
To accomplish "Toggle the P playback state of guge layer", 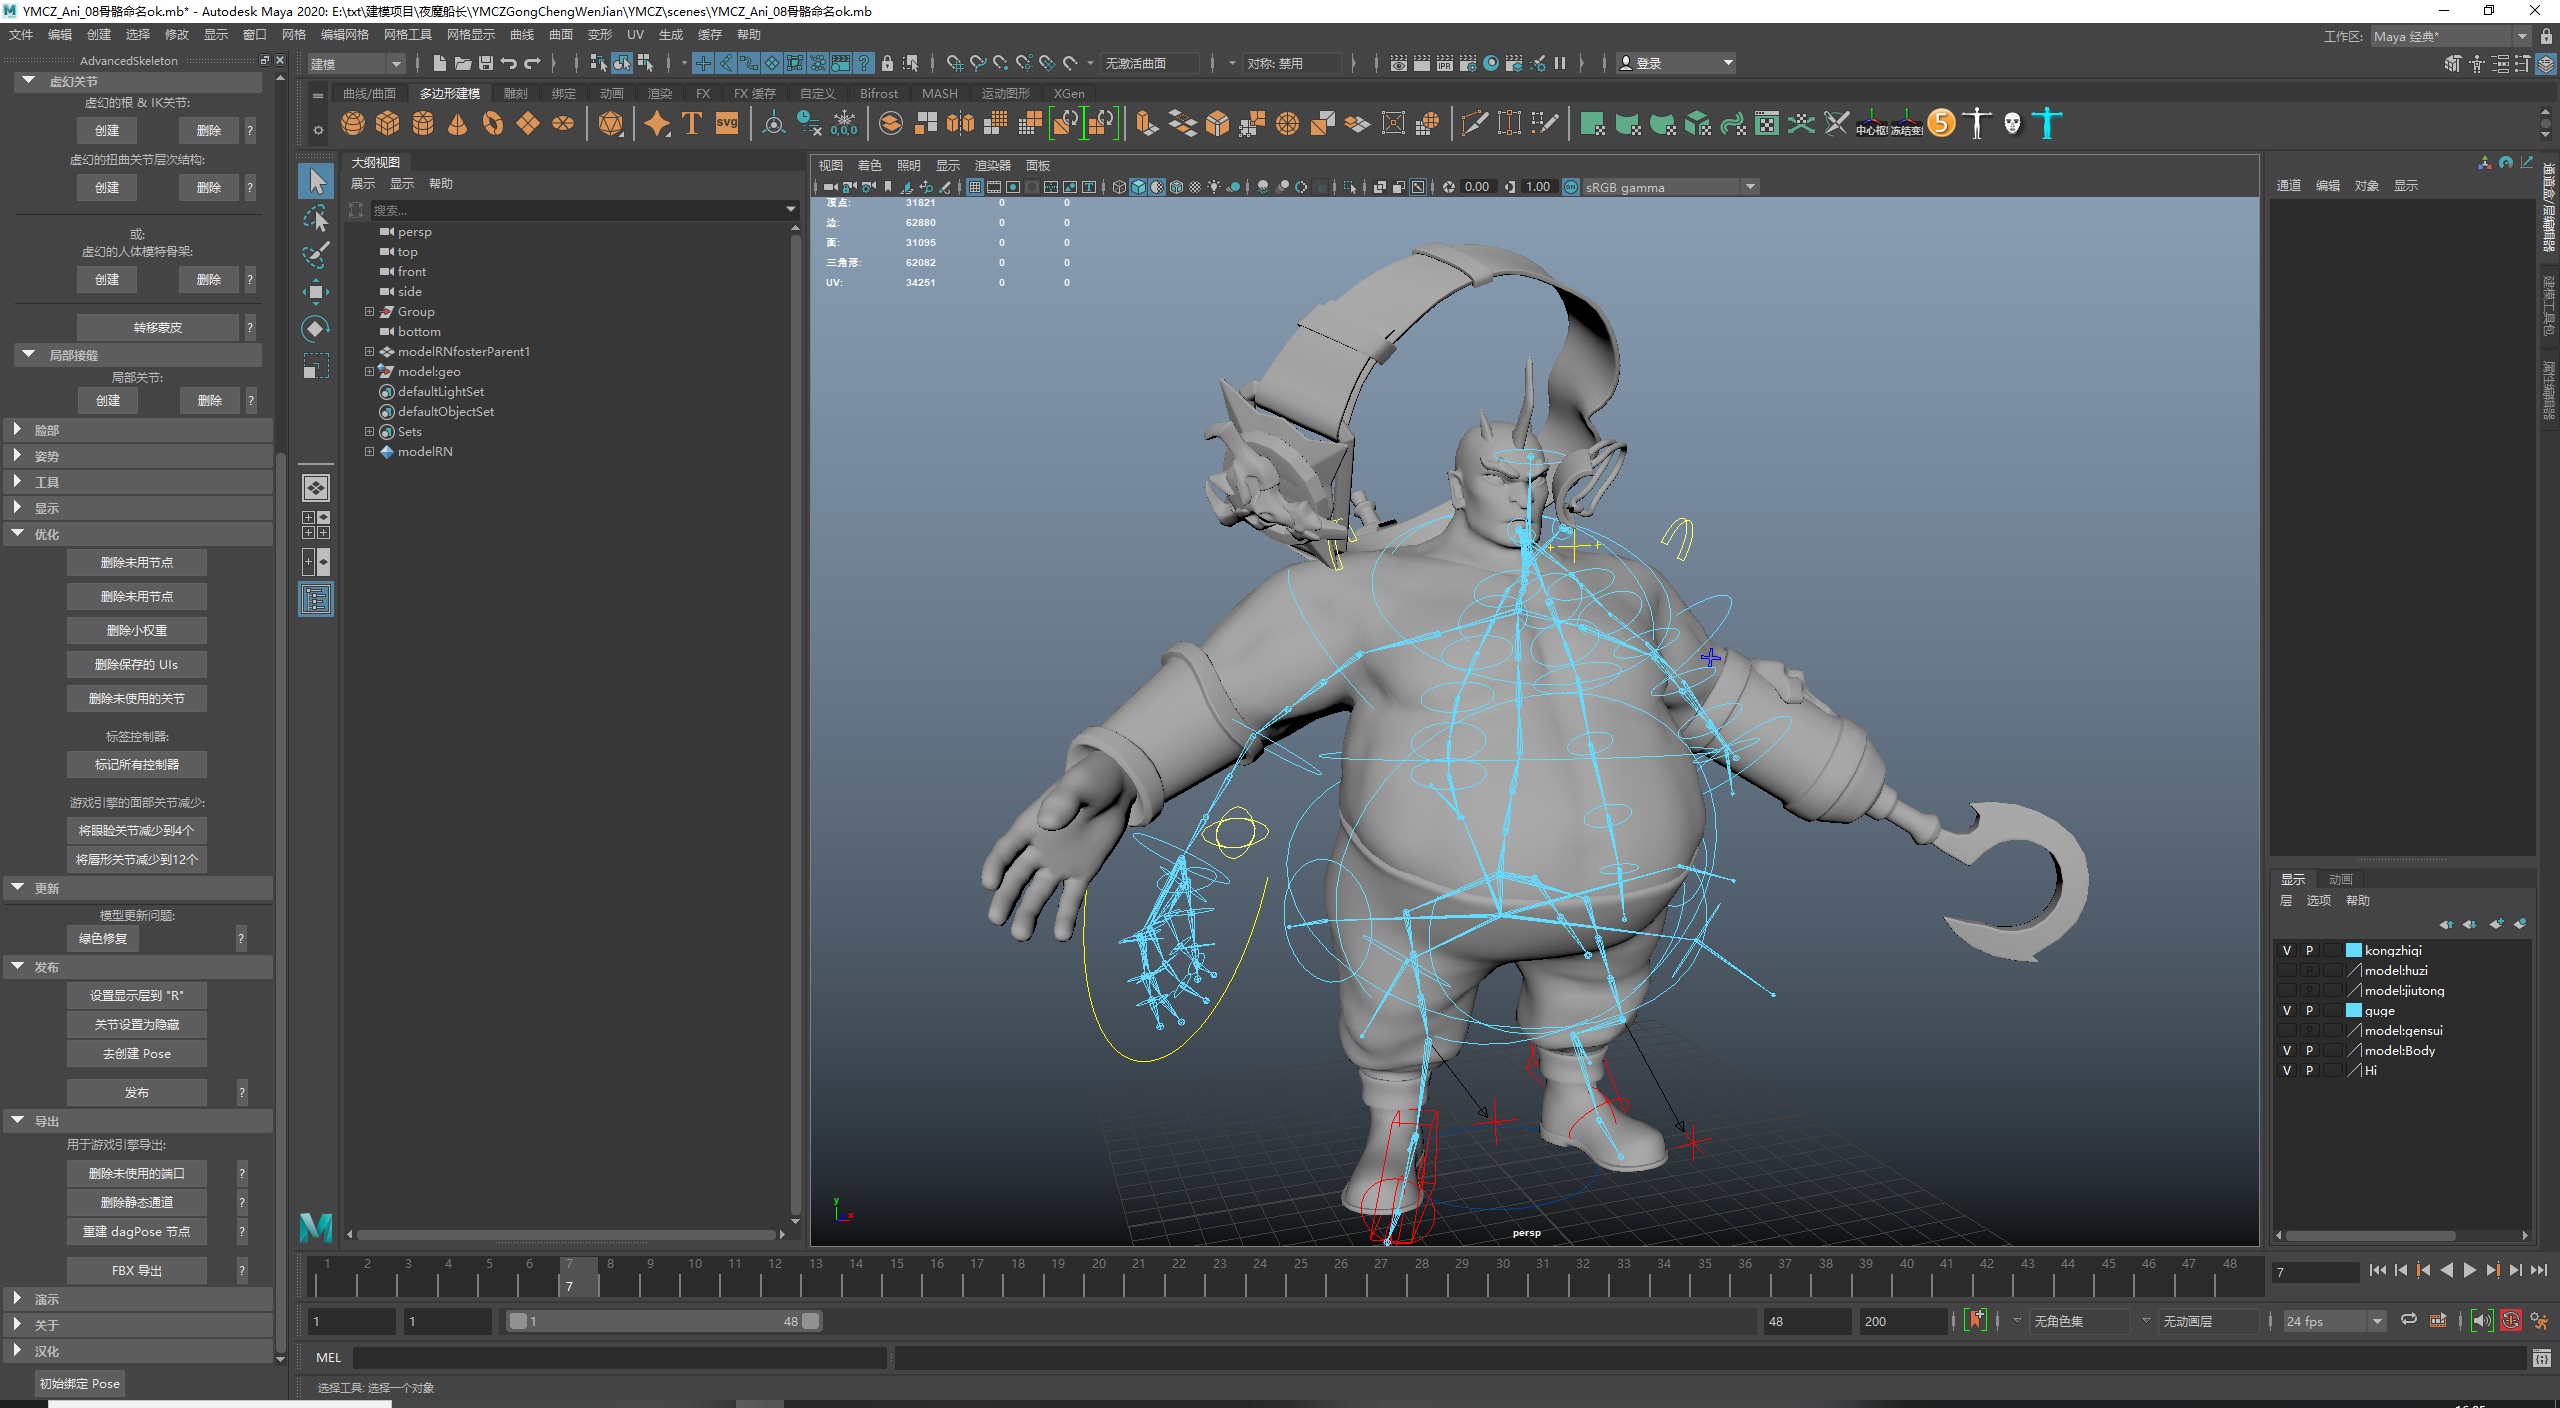I will (x=2309, y=1010).
